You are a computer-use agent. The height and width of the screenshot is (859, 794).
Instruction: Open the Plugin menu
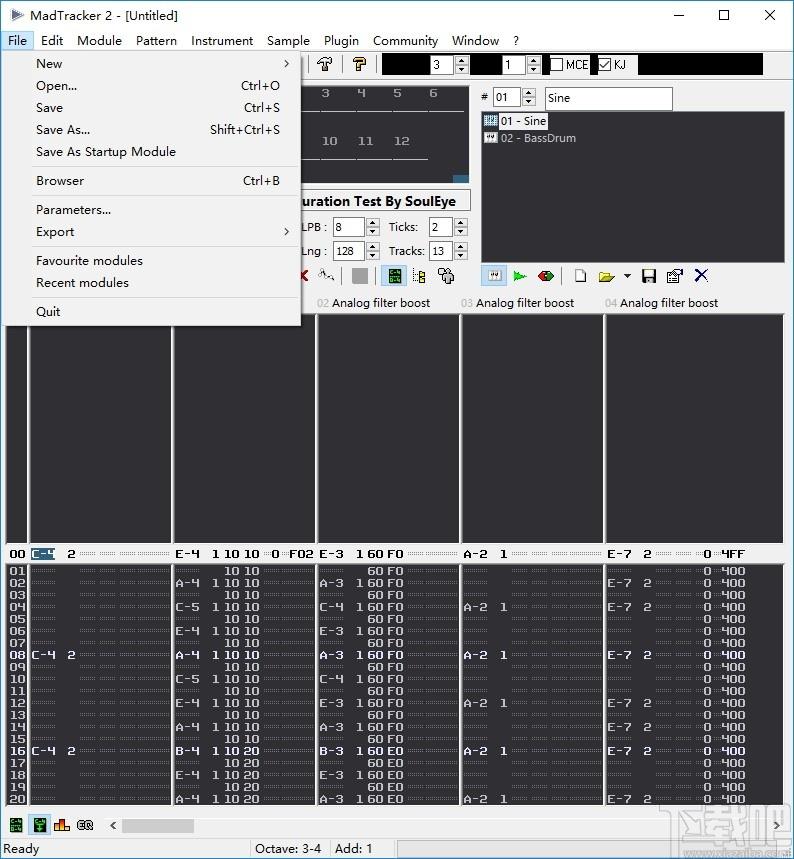341,41
